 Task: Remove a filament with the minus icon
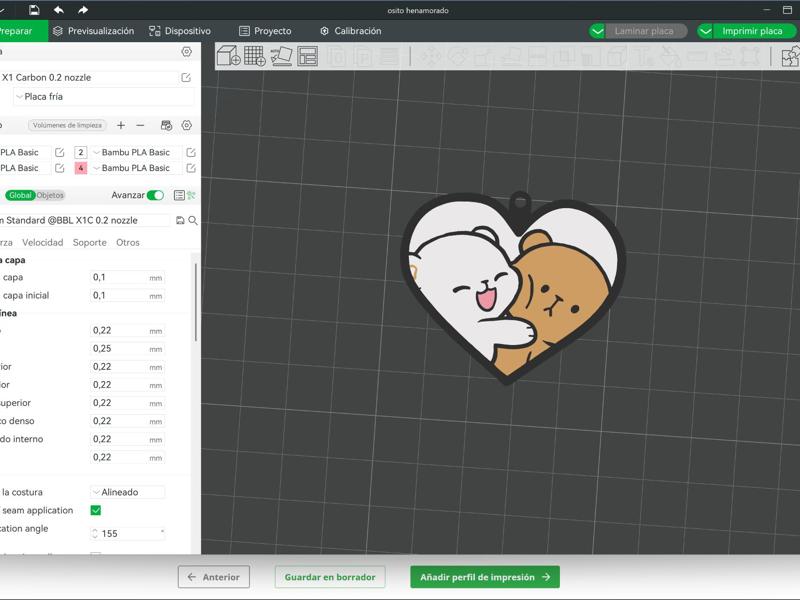[x=139, y=125]
